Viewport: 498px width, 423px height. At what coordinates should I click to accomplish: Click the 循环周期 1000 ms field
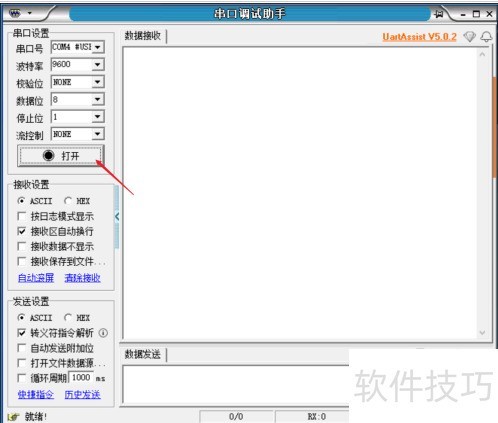tap(81, 378)
